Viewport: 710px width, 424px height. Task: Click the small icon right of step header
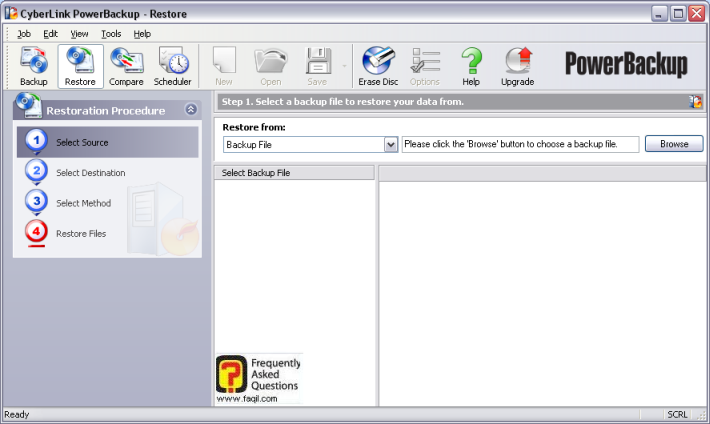pyautogui.click(x=696, y=101)
